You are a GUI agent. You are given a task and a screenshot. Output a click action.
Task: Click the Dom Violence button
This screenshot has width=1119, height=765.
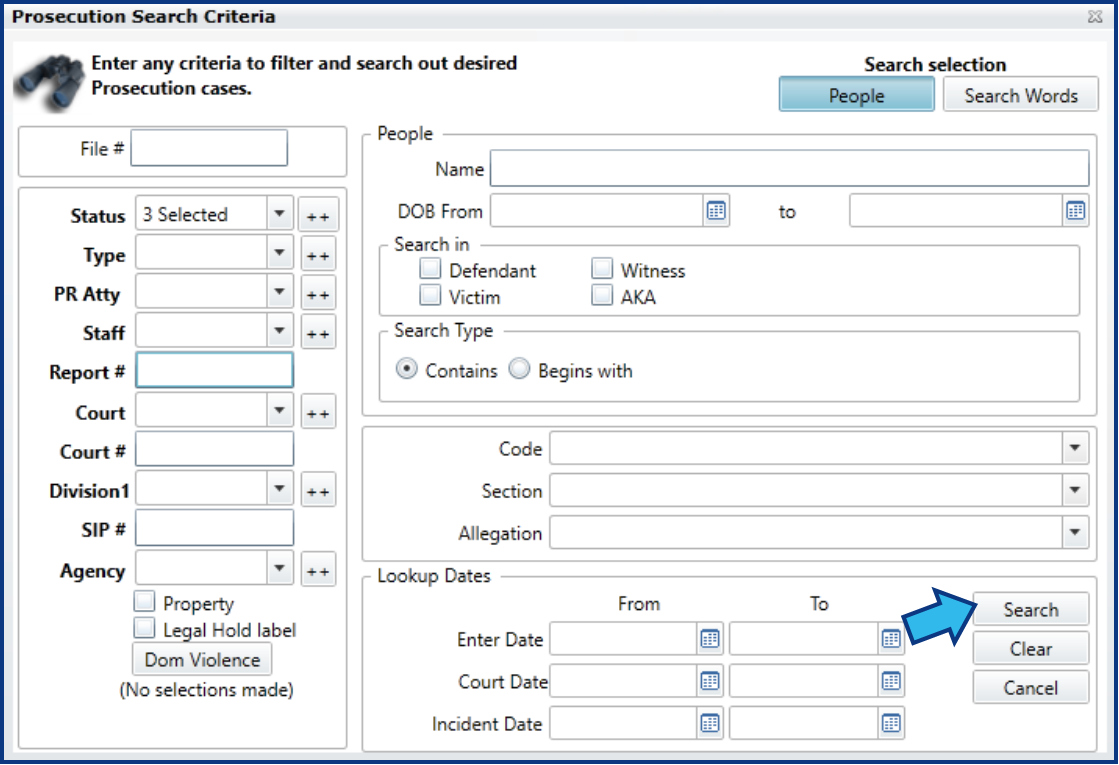(x=202, y=660)
